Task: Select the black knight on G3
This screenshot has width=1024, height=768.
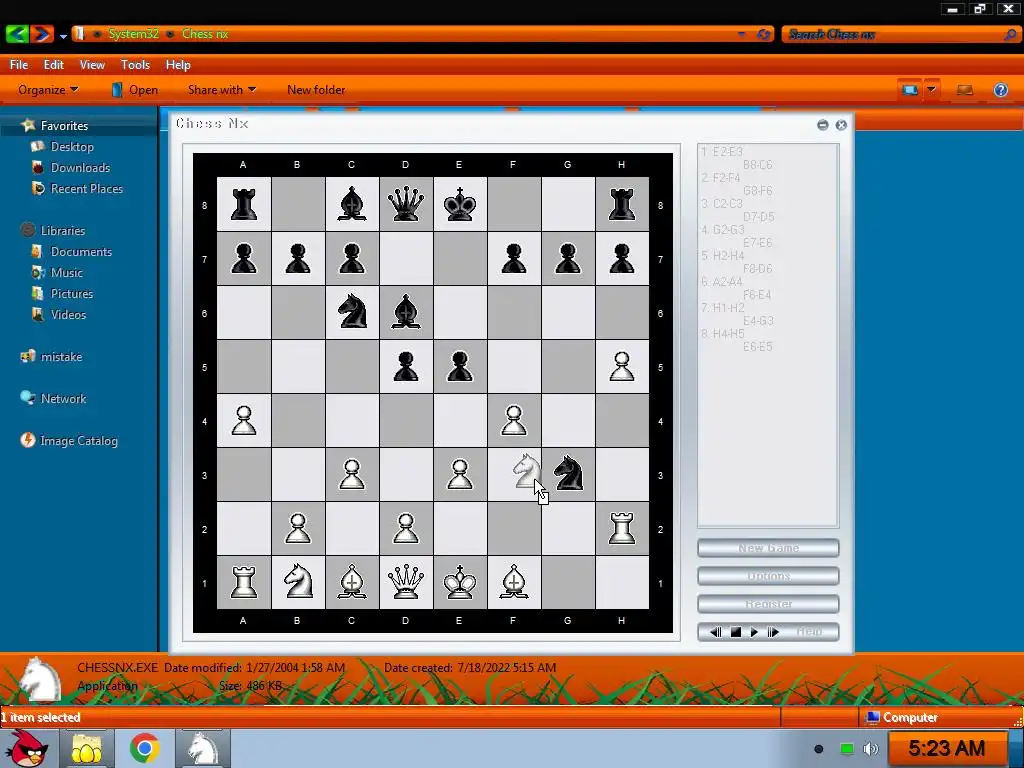Action: [x=568, y=473]
